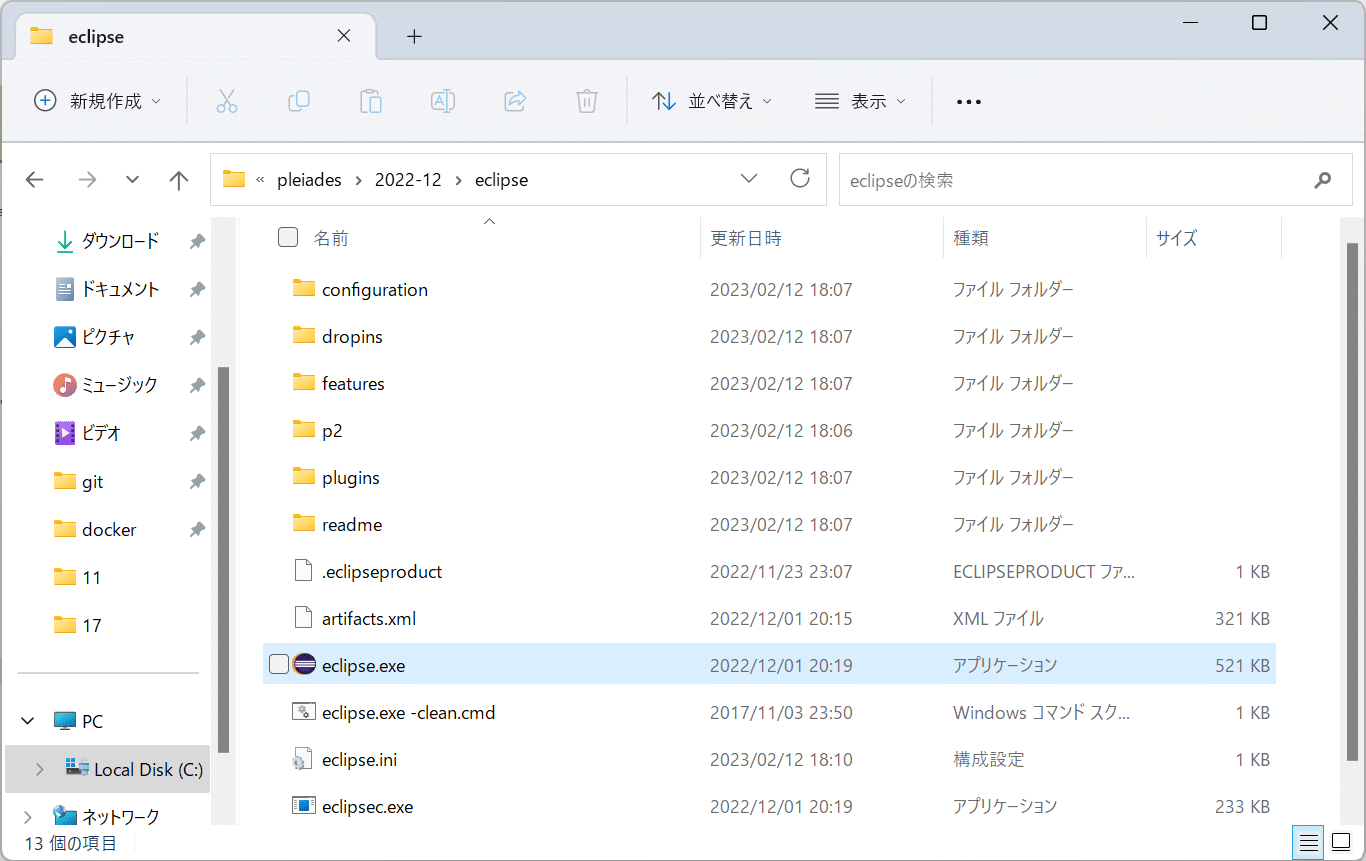Switch to details view at status bar
The height and width of the screenshot is (861, 1366).
pos(1308,841)
